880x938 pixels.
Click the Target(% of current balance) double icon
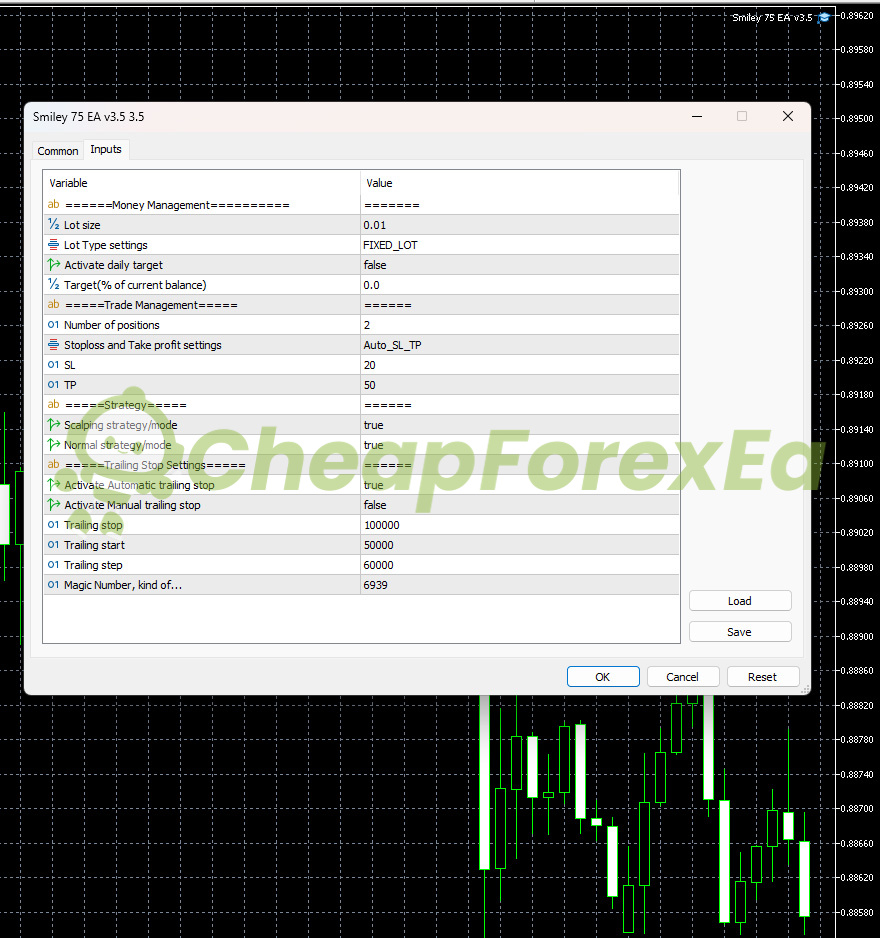click(53, 284)
